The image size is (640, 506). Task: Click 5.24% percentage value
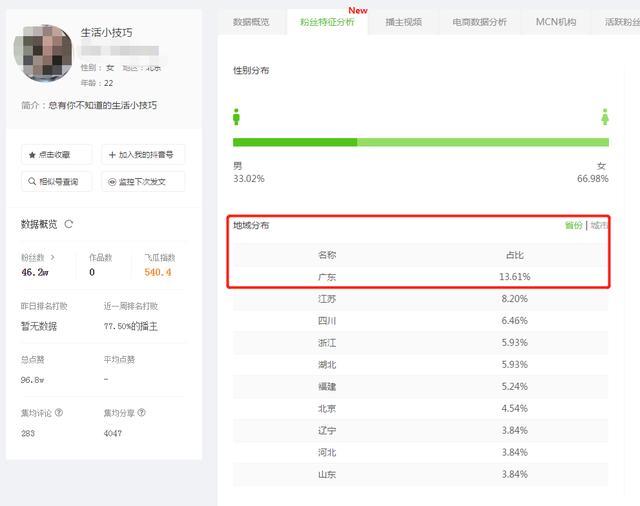pos(515,386)
